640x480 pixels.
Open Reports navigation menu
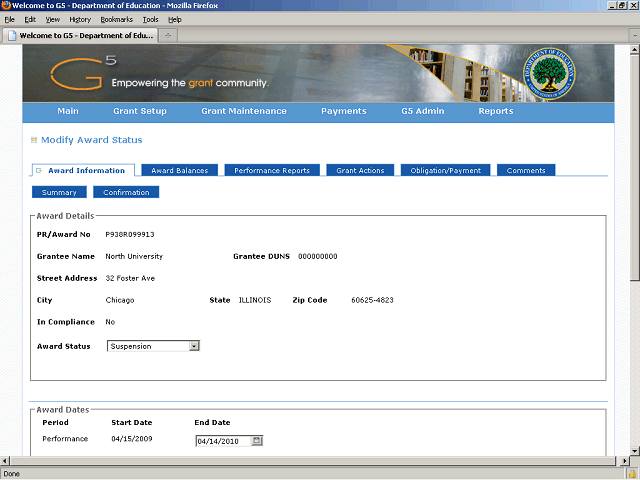click(x=496, y=111)
